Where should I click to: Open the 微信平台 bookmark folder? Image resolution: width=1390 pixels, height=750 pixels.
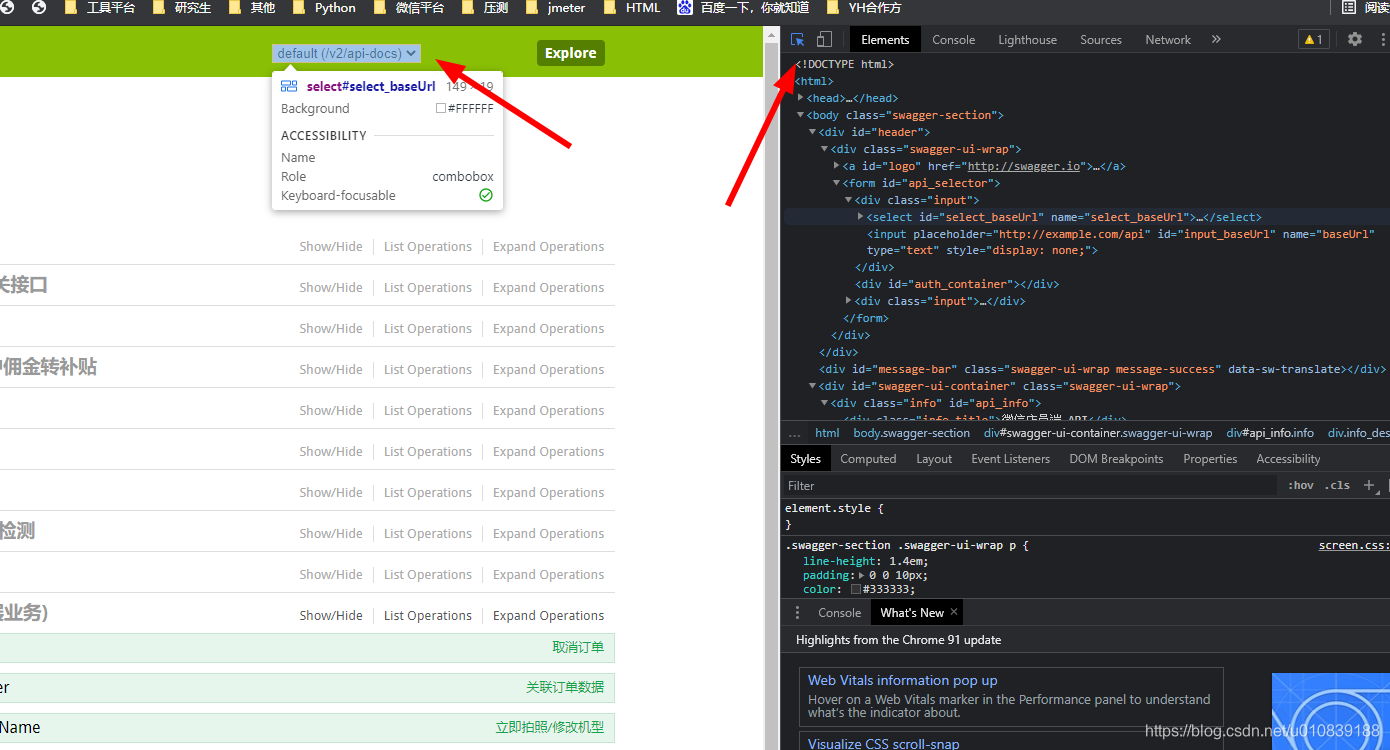coord(409,8)
